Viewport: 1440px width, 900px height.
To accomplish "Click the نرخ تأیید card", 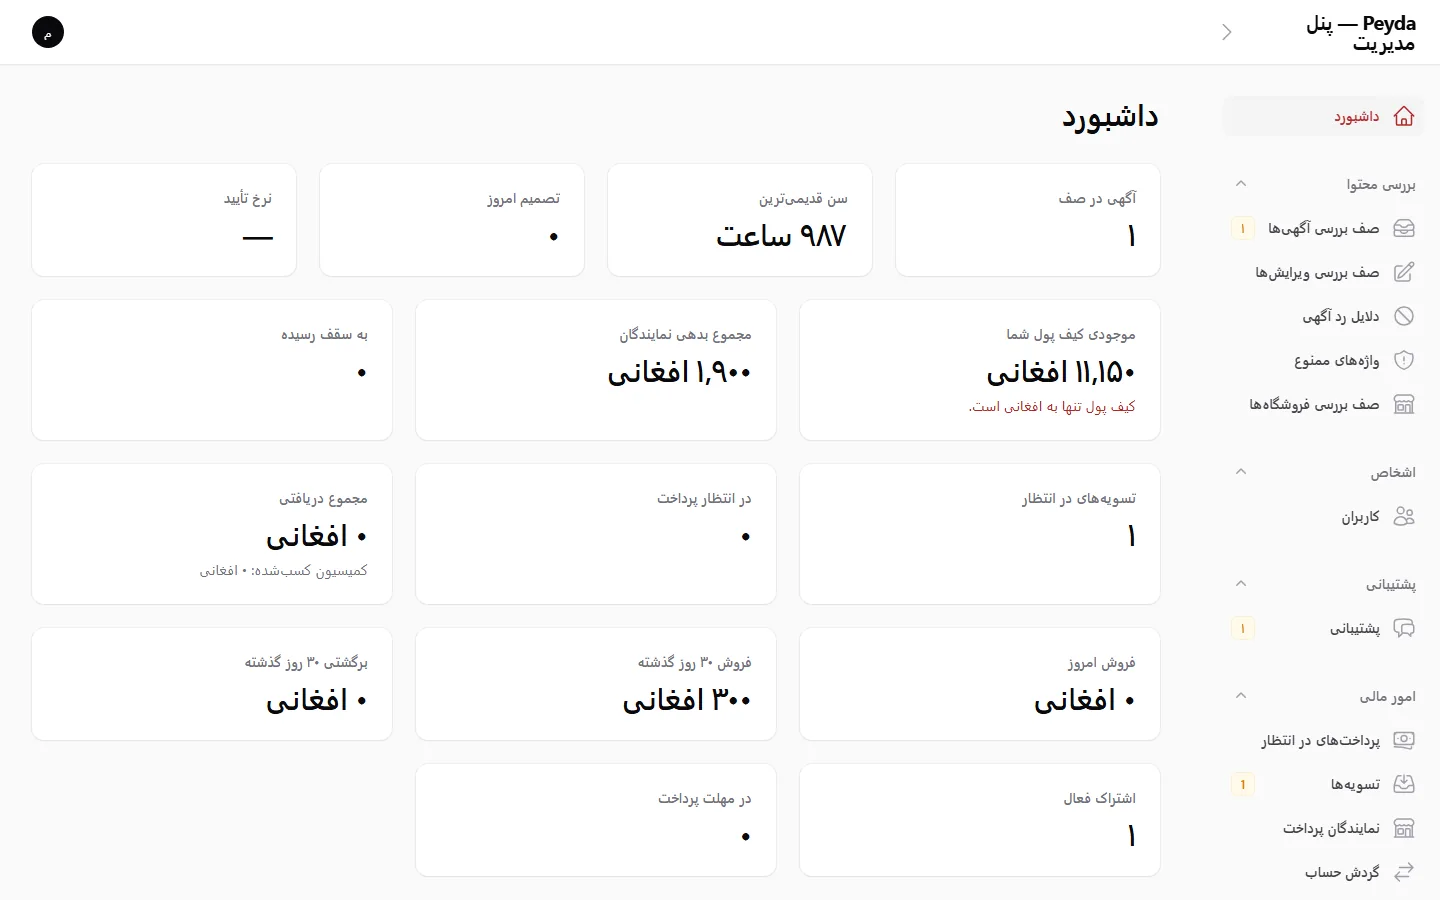I will (164, 220).
